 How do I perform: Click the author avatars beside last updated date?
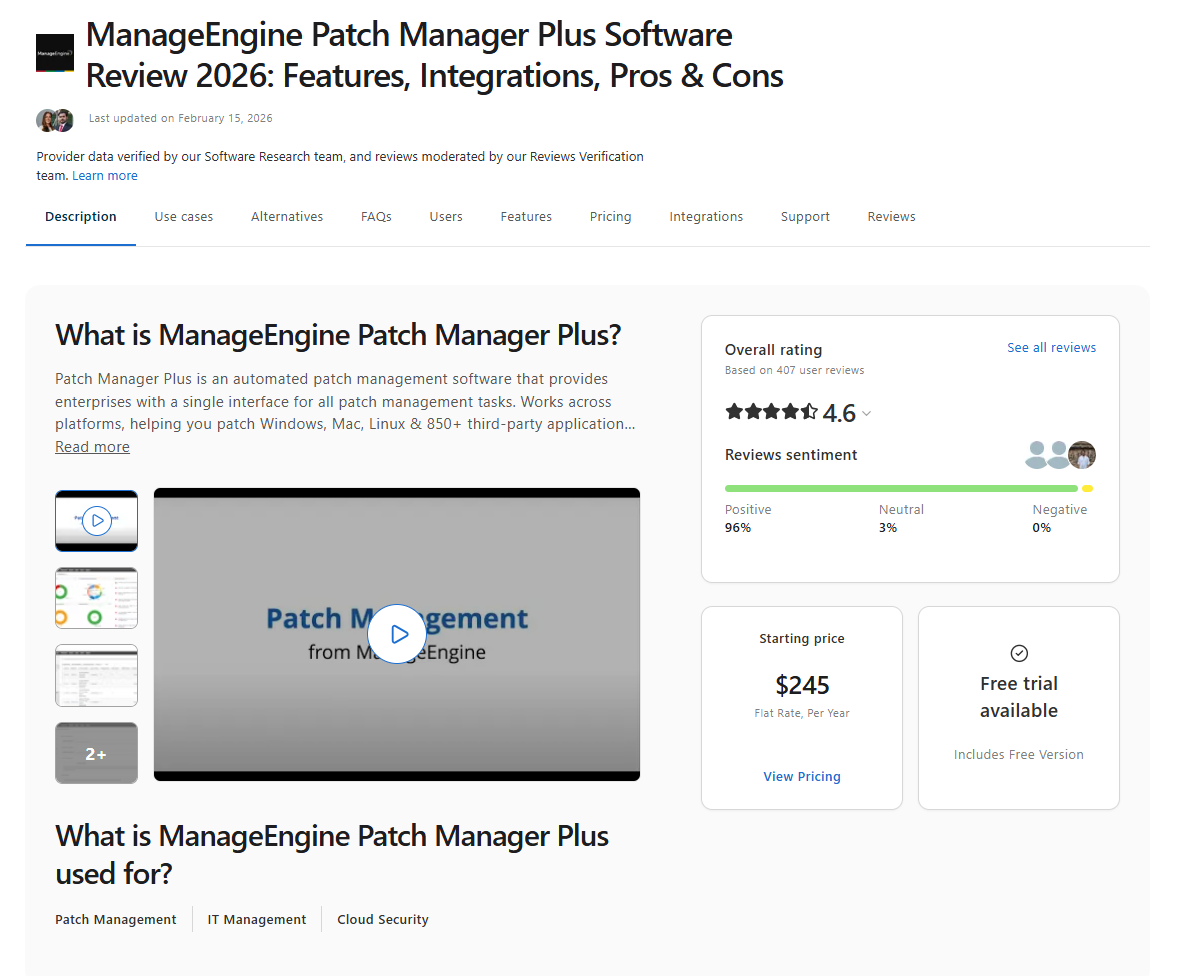pyautogui.click(x=55, y=120)
